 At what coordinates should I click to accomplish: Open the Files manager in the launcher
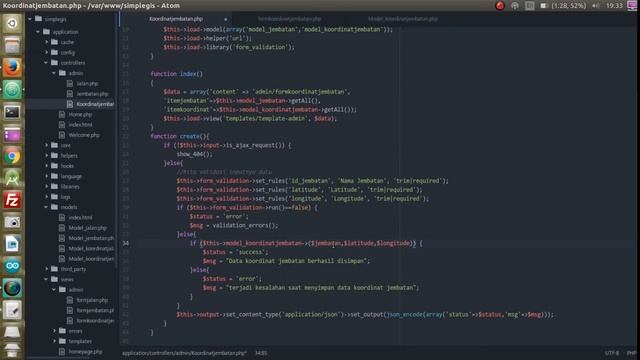(12, 45)
